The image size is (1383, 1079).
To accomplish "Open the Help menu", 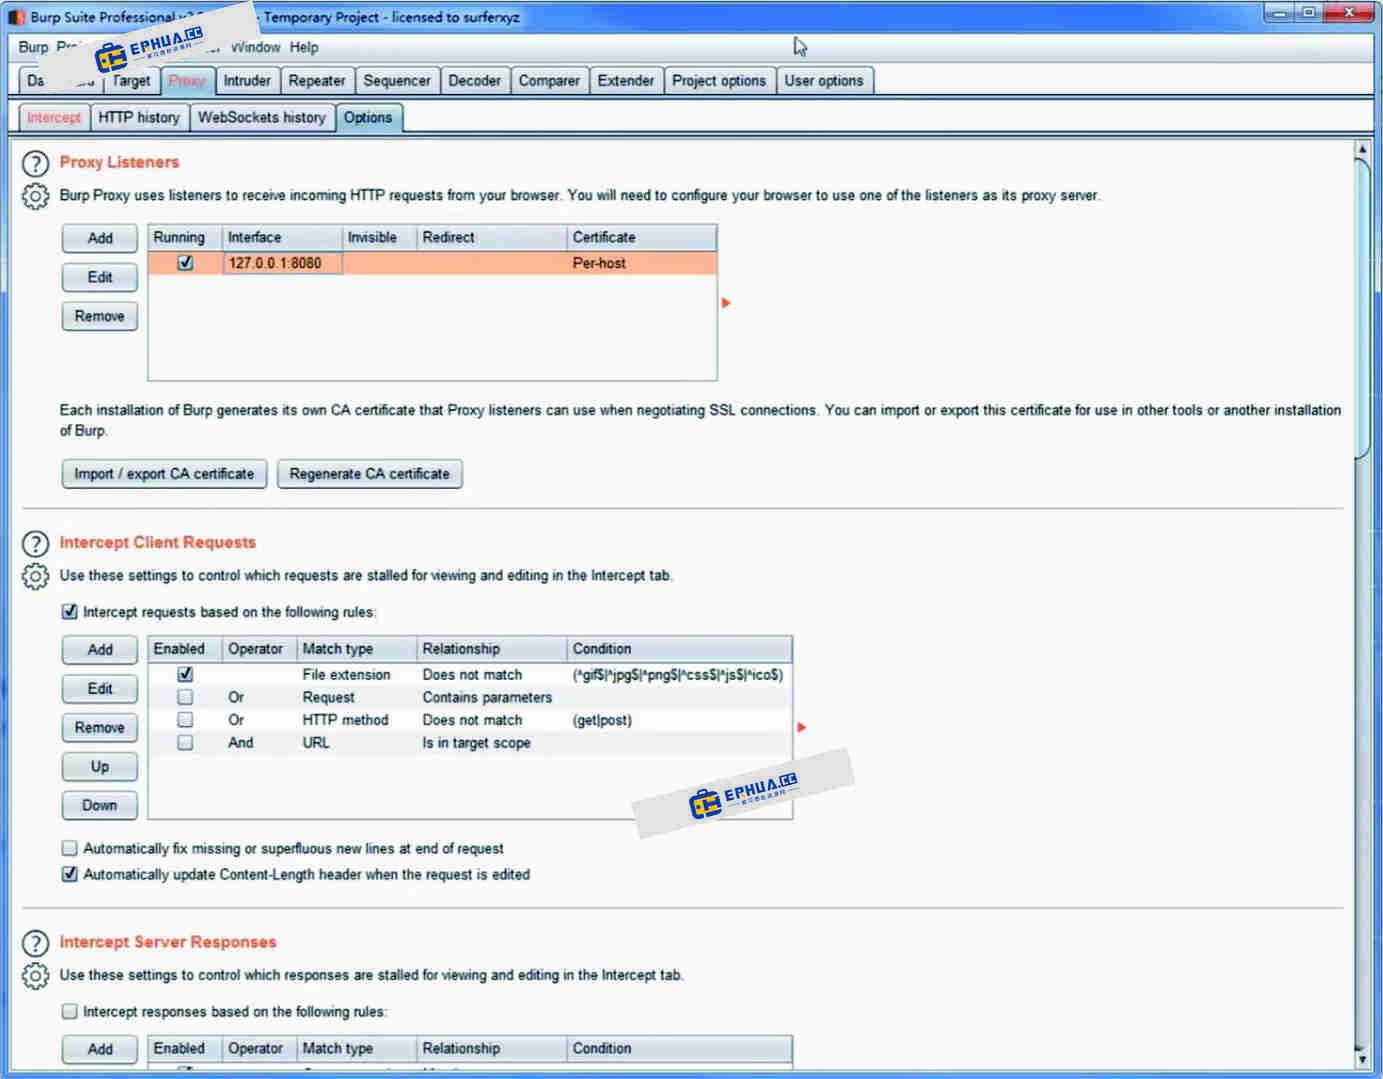I will pos(304,47).
